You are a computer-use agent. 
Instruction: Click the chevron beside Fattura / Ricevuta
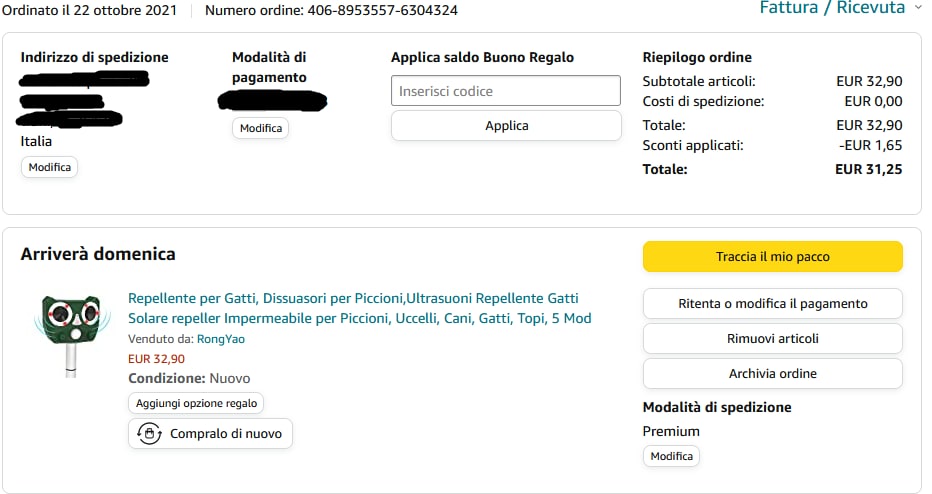(x=918, y=8)
